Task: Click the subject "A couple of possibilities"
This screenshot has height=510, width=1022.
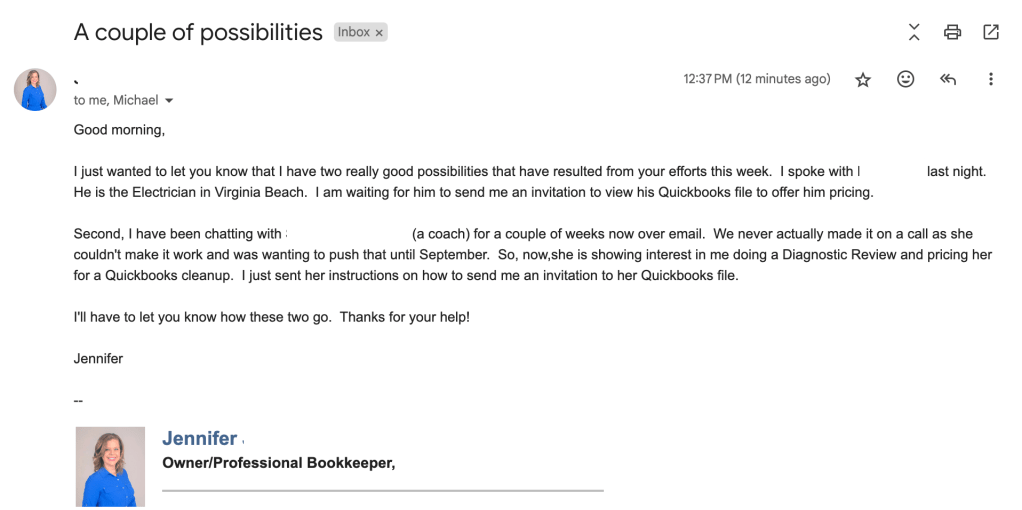Action: pos(198,32)
